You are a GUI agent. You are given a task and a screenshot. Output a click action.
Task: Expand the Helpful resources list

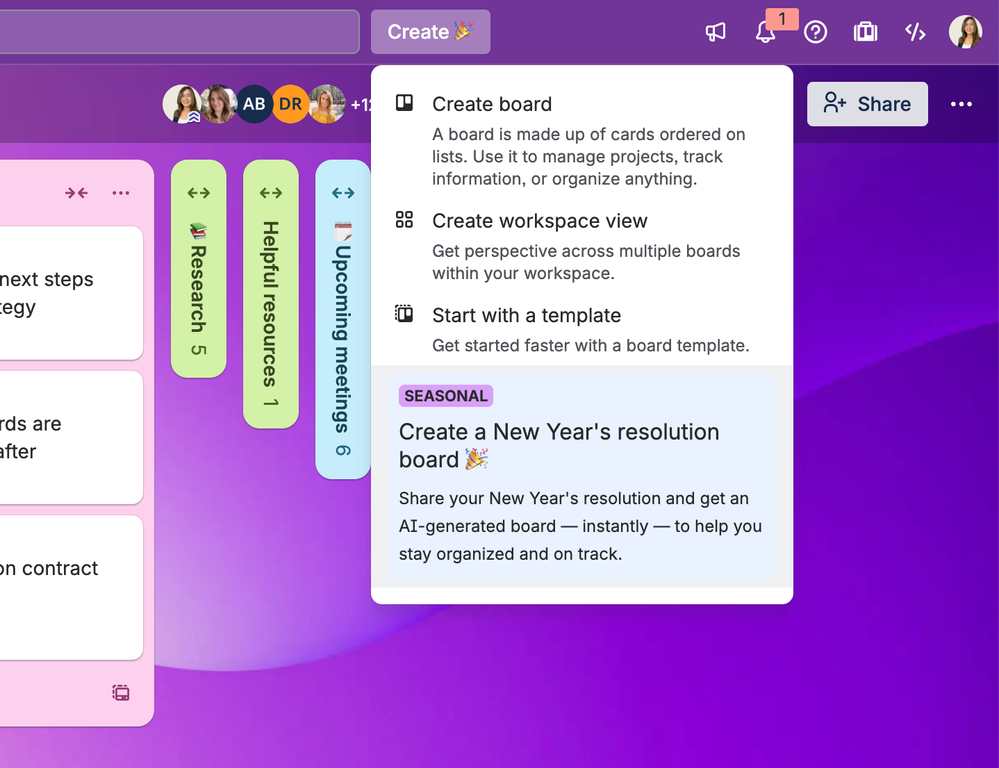[x=271, y=192]
